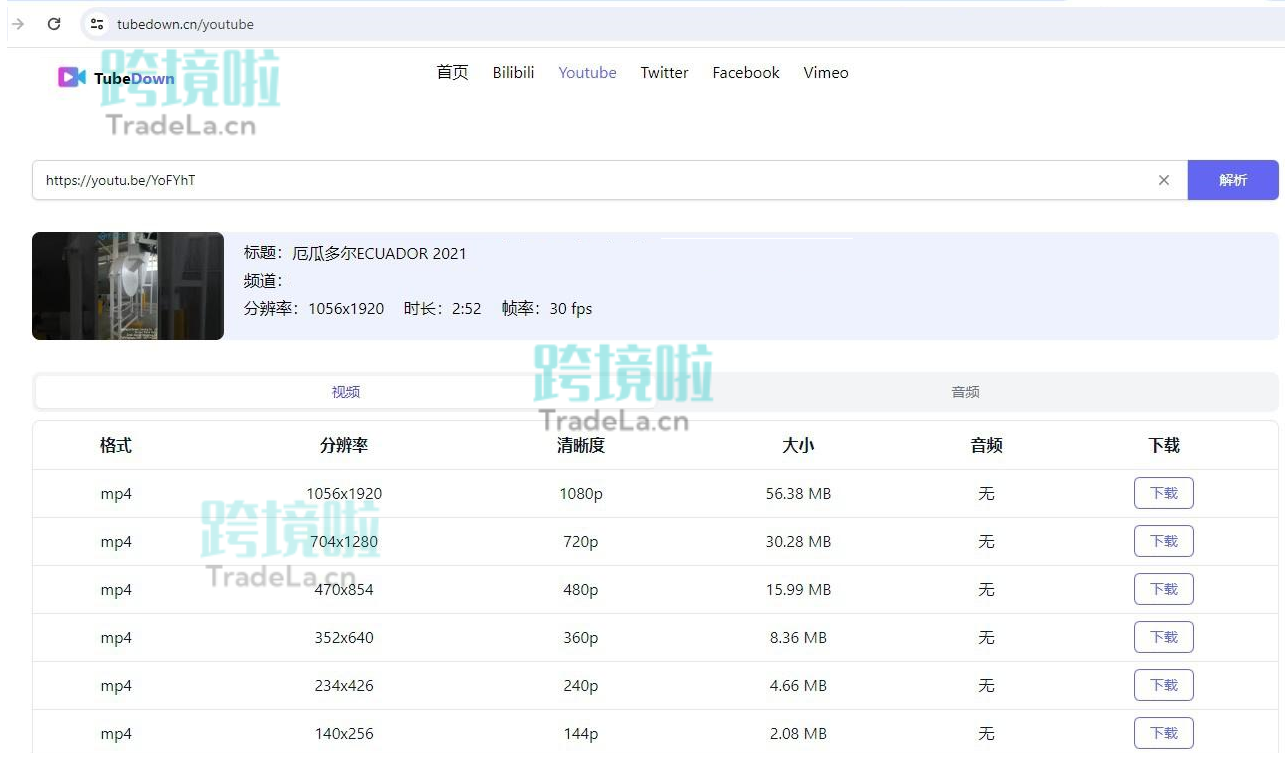Open the Twitter downloader section

coord(664,72)
